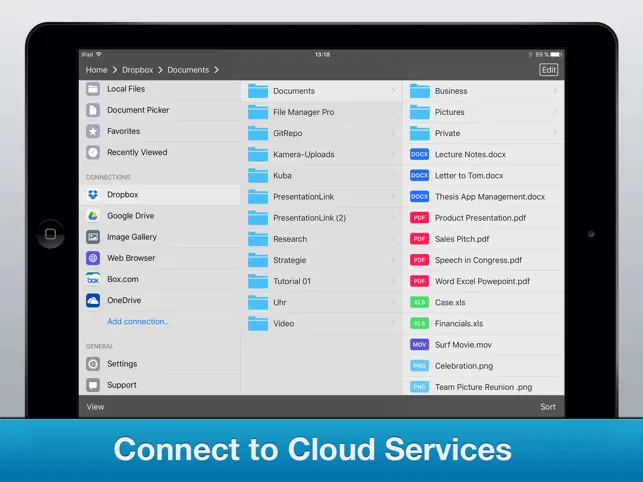
Task: Go to Home in breadcrumb
Action: [96, 70]
